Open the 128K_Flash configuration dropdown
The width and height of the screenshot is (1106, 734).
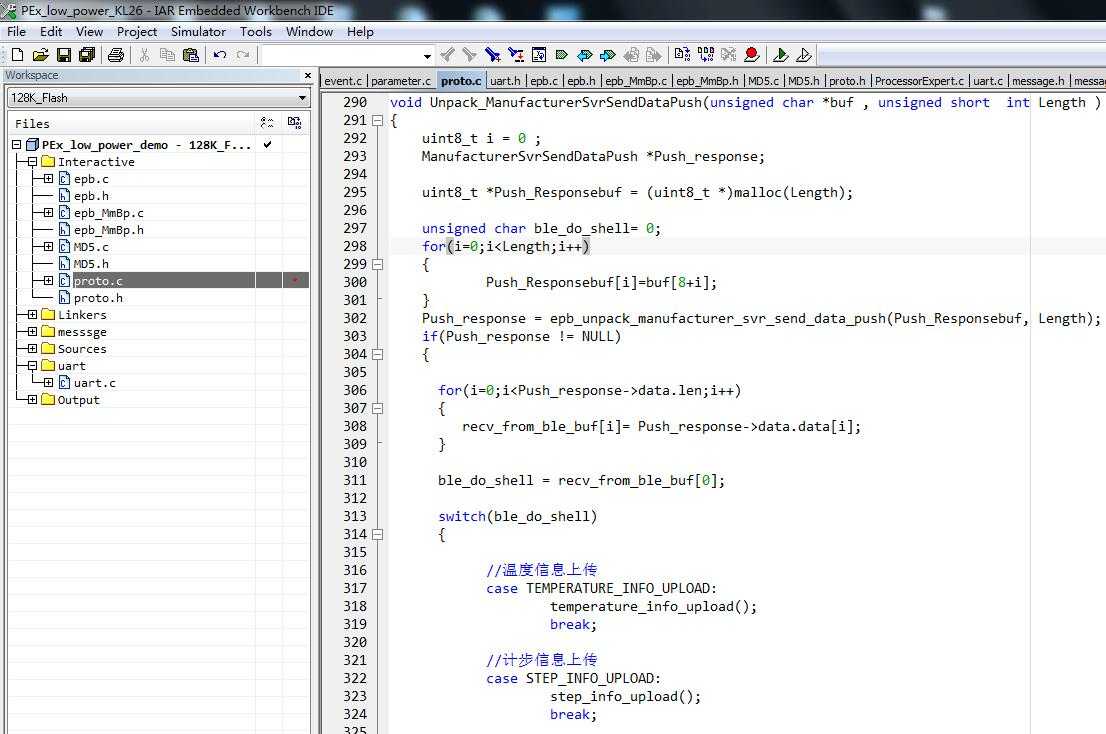(x=302, y=98)
